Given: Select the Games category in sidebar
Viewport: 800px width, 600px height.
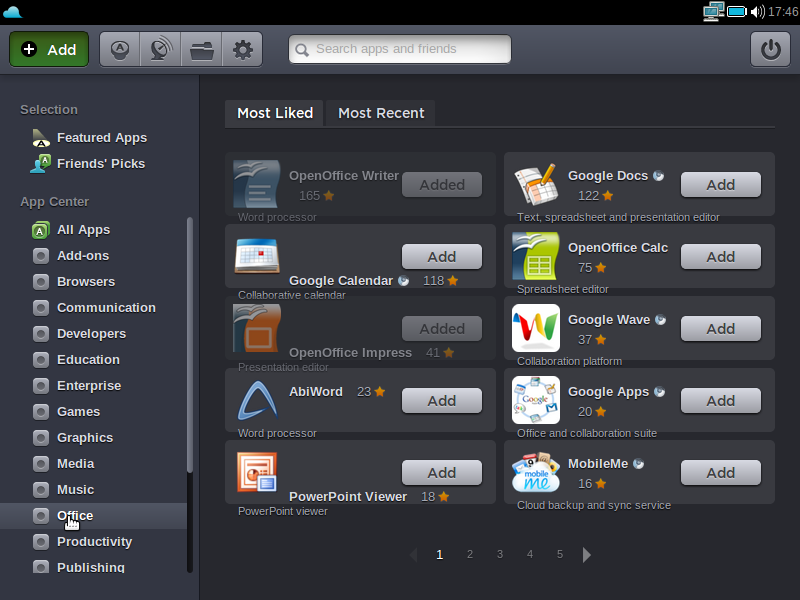Looking at the screenshot, I should [78, 411].
